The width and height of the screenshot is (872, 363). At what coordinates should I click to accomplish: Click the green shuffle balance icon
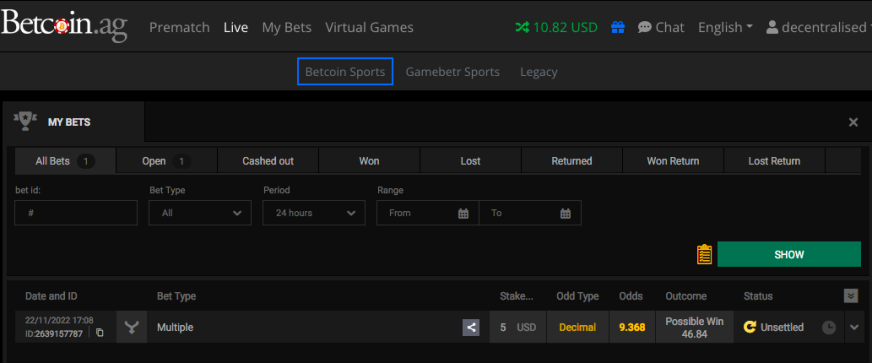tap(522, 27)
